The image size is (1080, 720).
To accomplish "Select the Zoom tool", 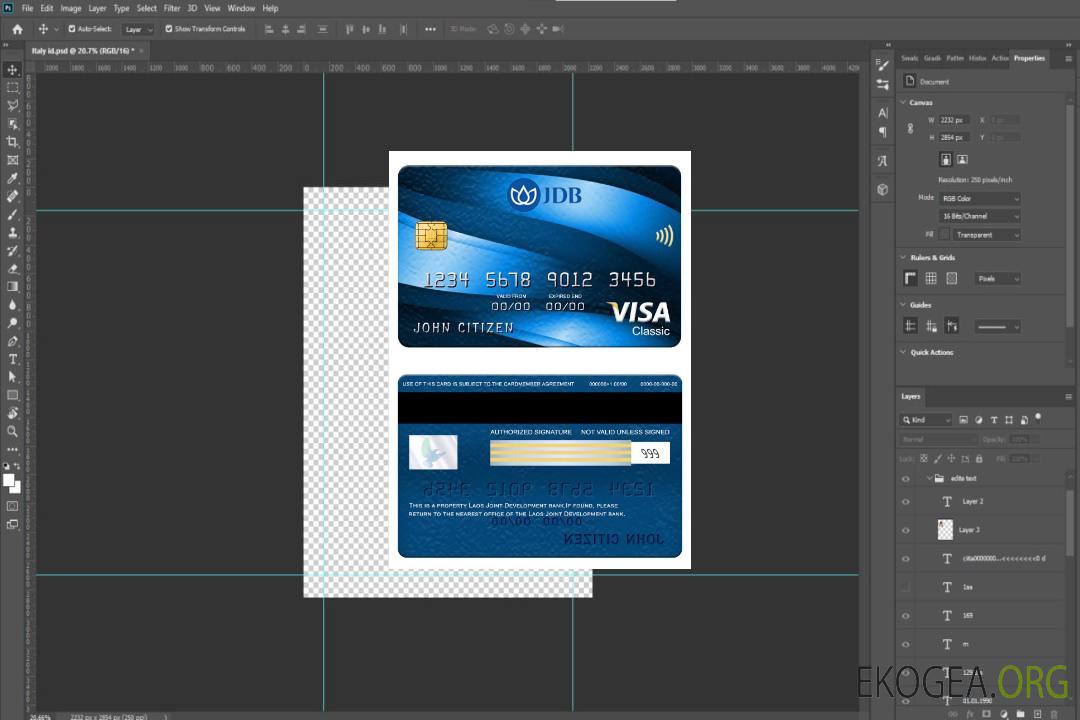I will pos(12,431).
